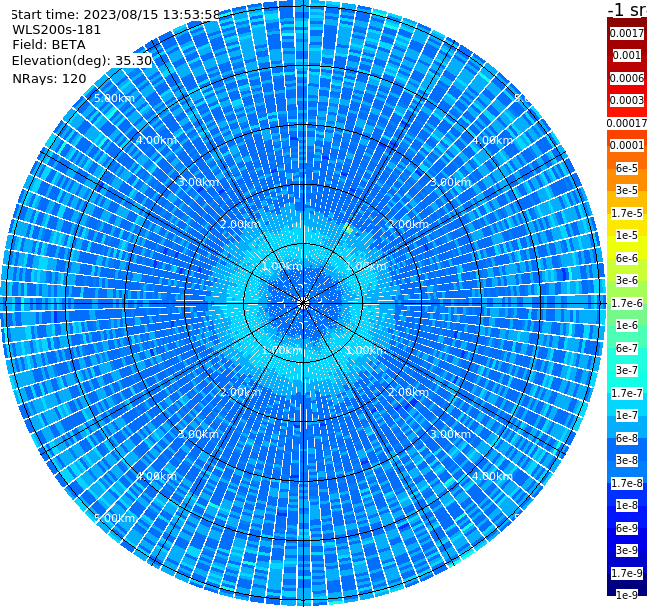Select the 2.00km range label, lower-right quadrant
The image size is (647, 607).
pyautogui.click(x=408, y=392)
